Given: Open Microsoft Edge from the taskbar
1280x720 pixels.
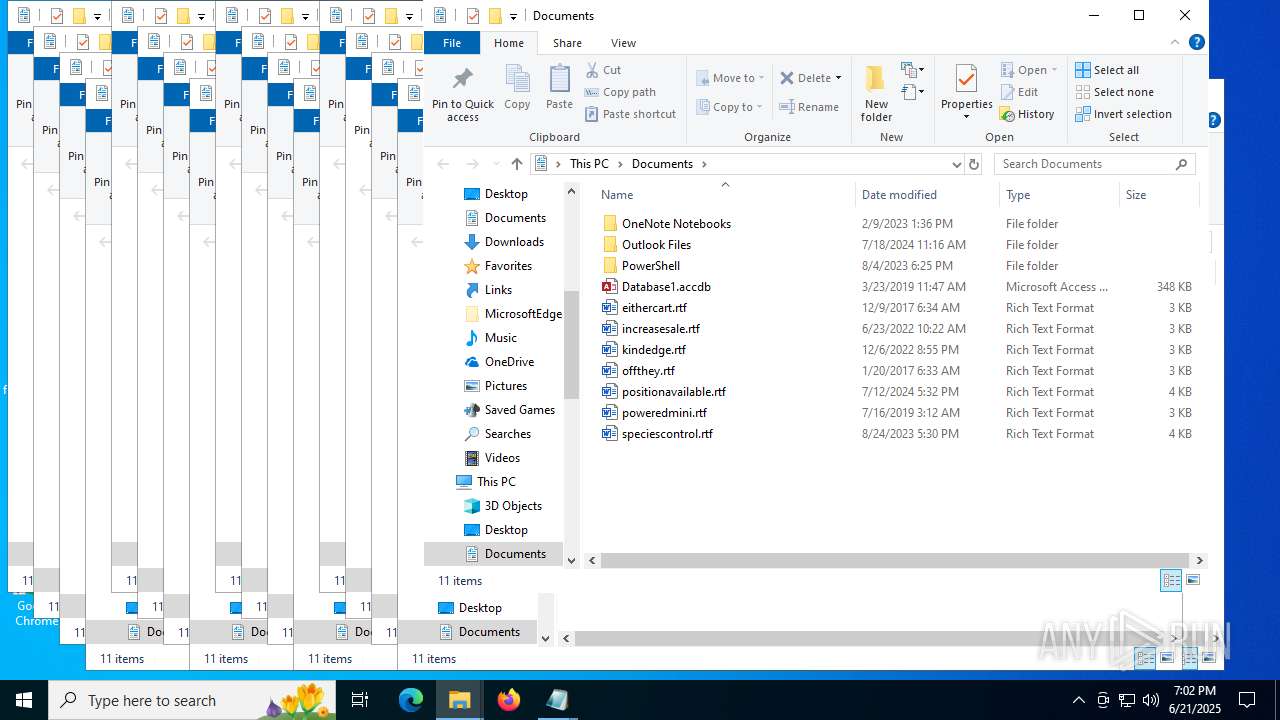Looking at the screenshot, I should tap(411, 700).
